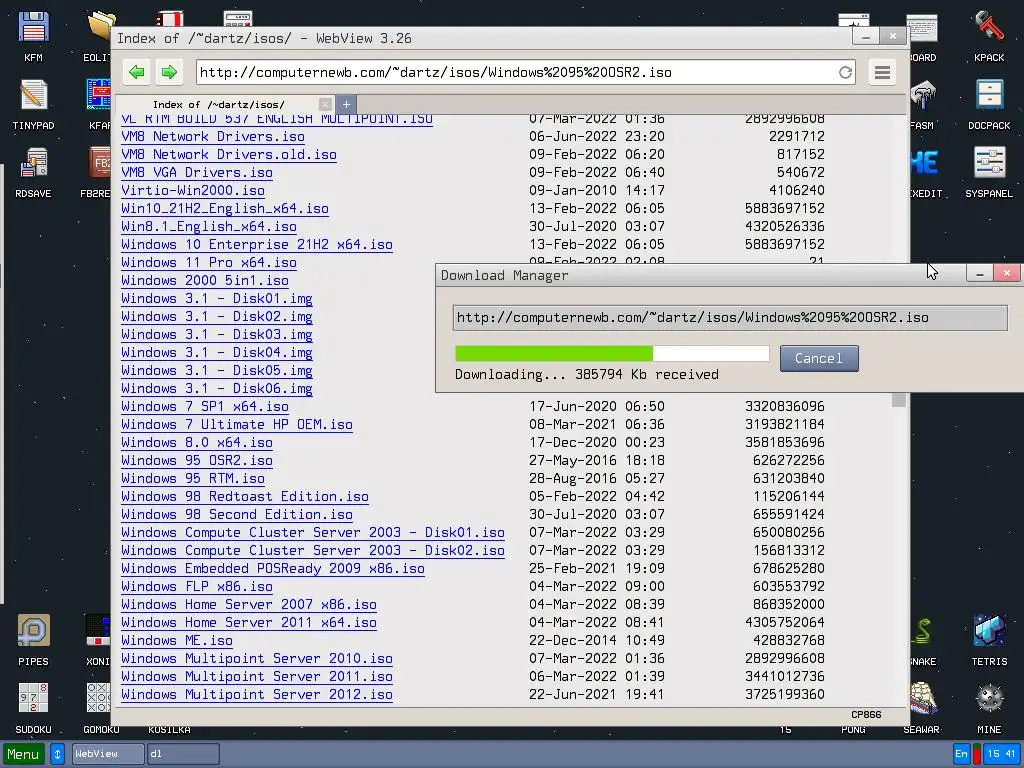The width and height of the screenshot is (1024, 768).
Task: Click date 22-Dec-2014 10:49 text
Action: click(x=597, y=641)
